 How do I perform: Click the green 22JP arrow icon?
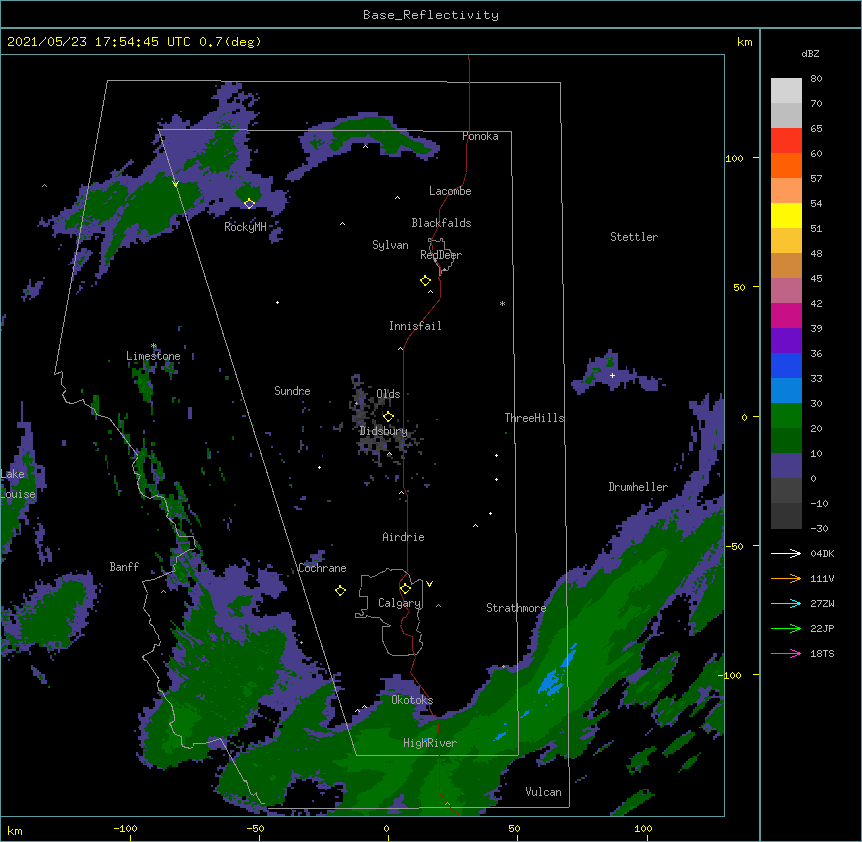[x=786, y=628]
